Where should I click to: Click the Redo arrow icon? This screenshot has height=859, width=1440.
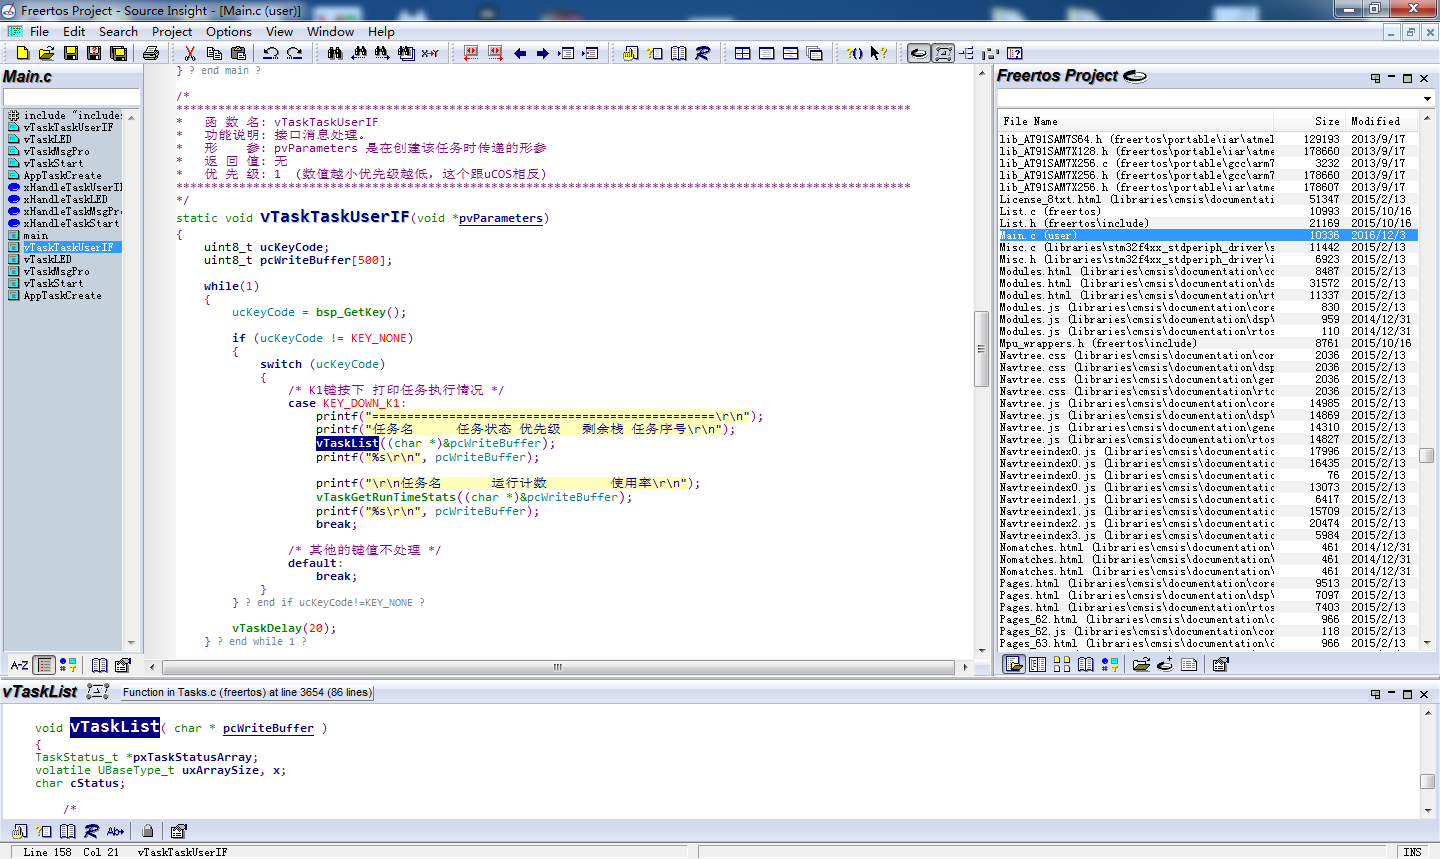click(x=294, y=53)
